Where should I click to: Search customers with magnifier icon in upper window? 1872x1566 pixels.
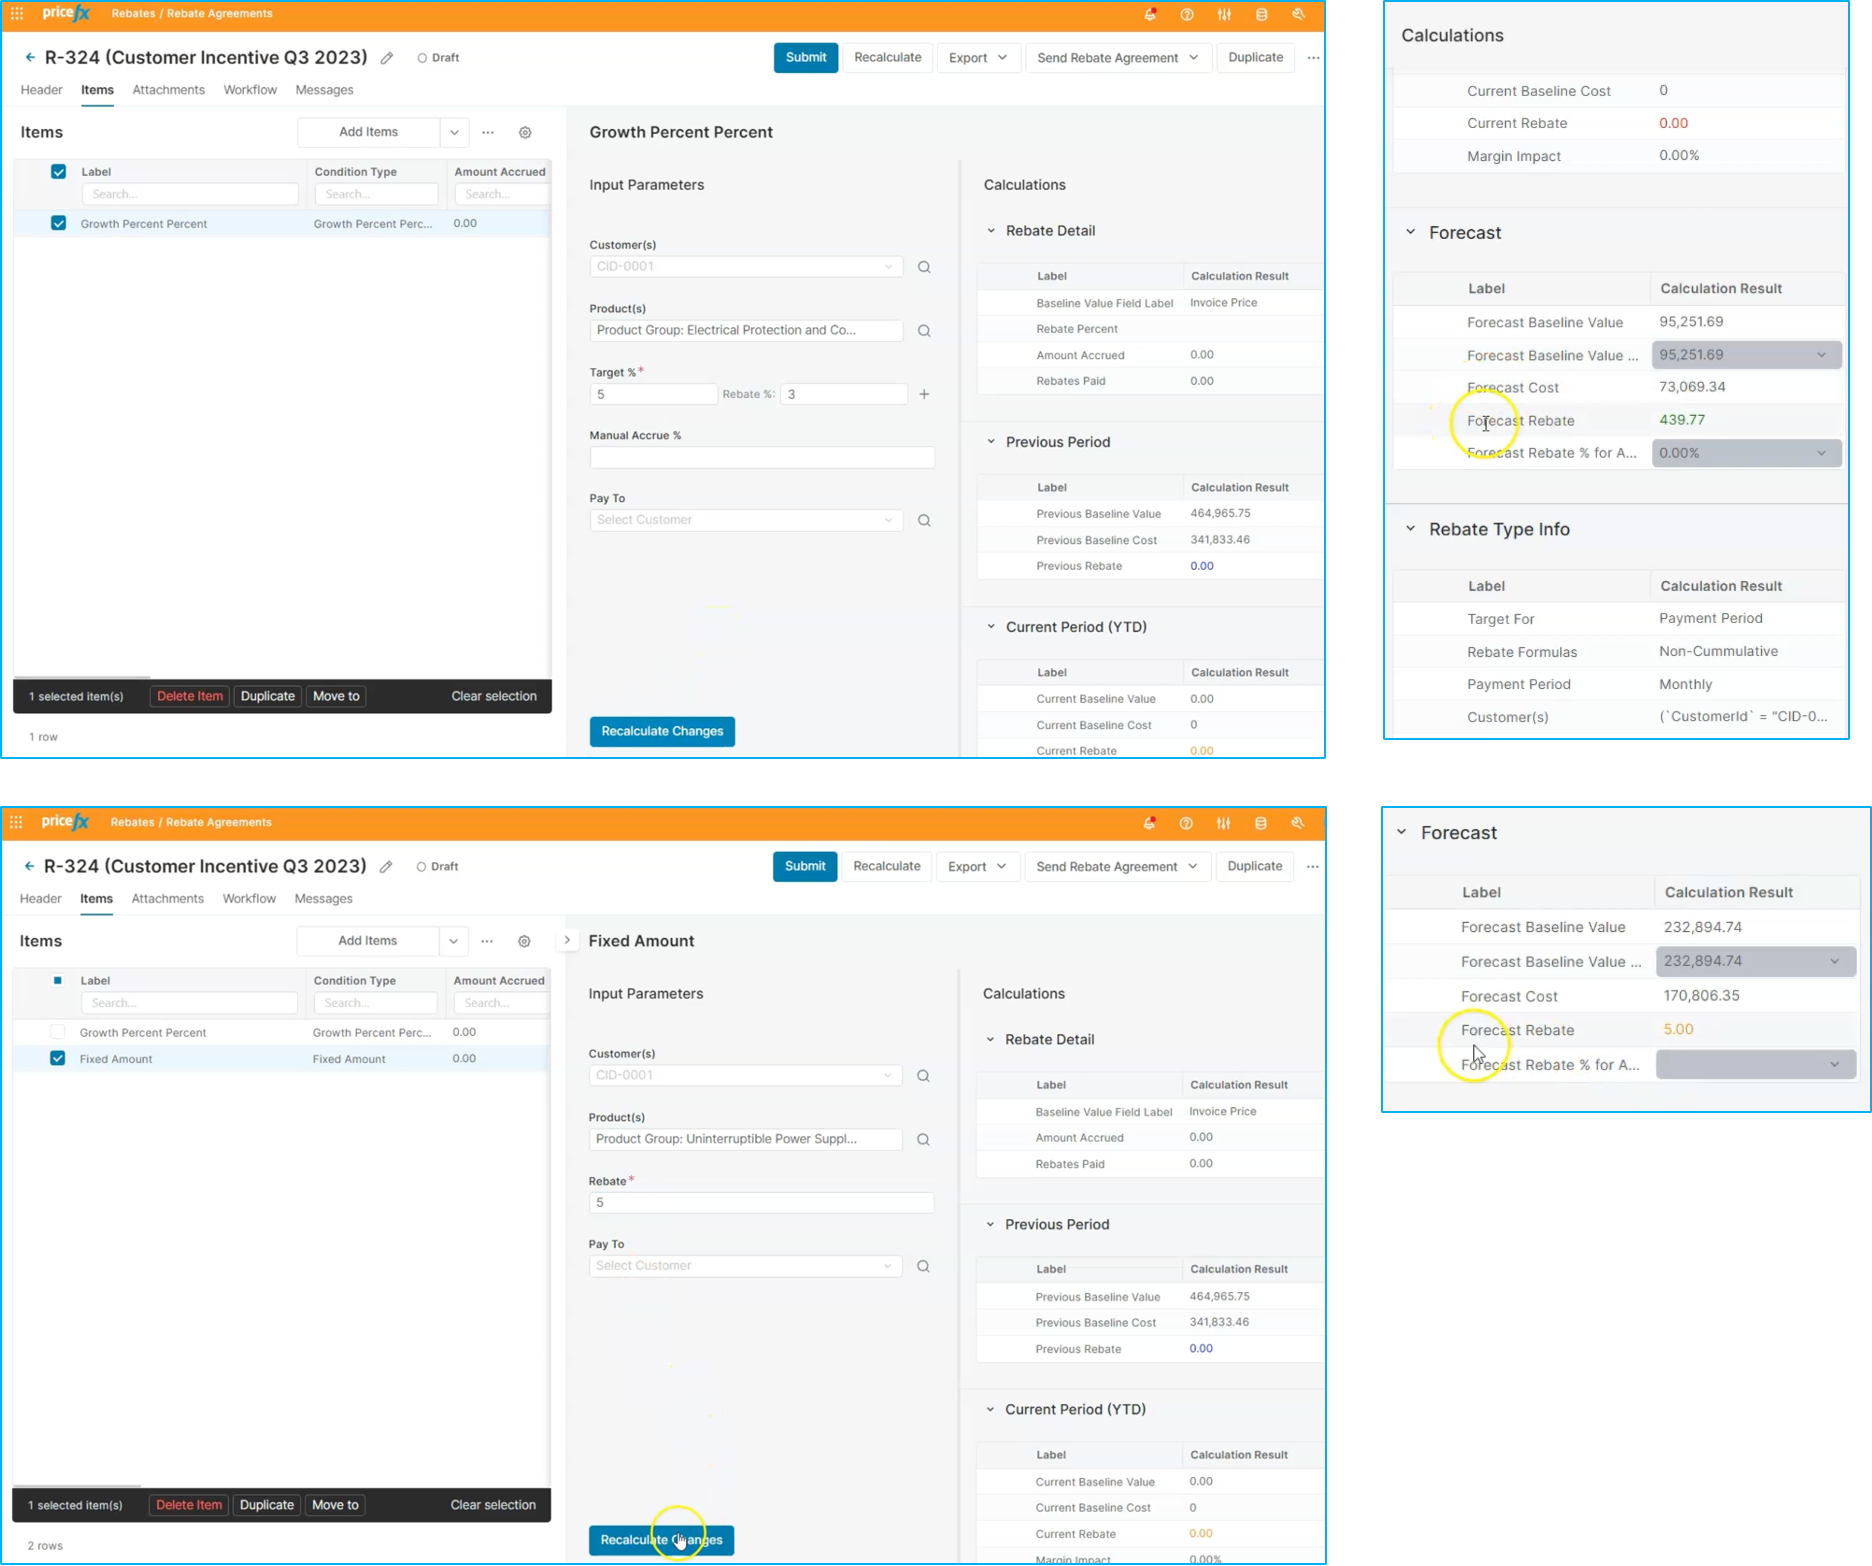(x=924, y=267)
